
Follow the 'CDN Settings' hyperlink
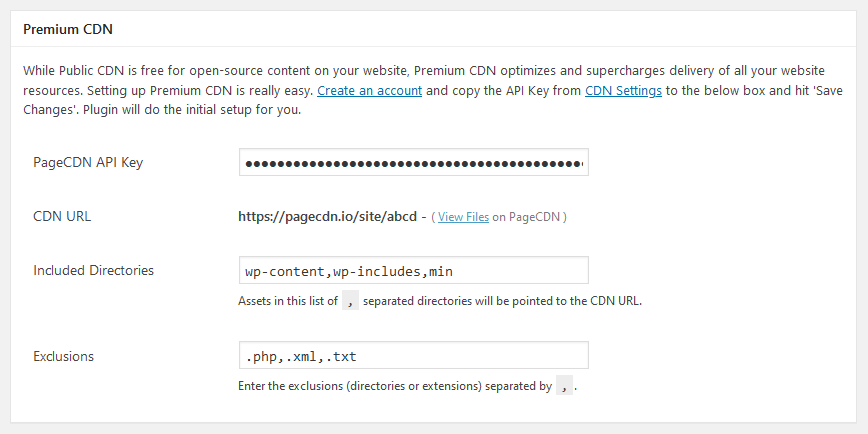[623, 90]
